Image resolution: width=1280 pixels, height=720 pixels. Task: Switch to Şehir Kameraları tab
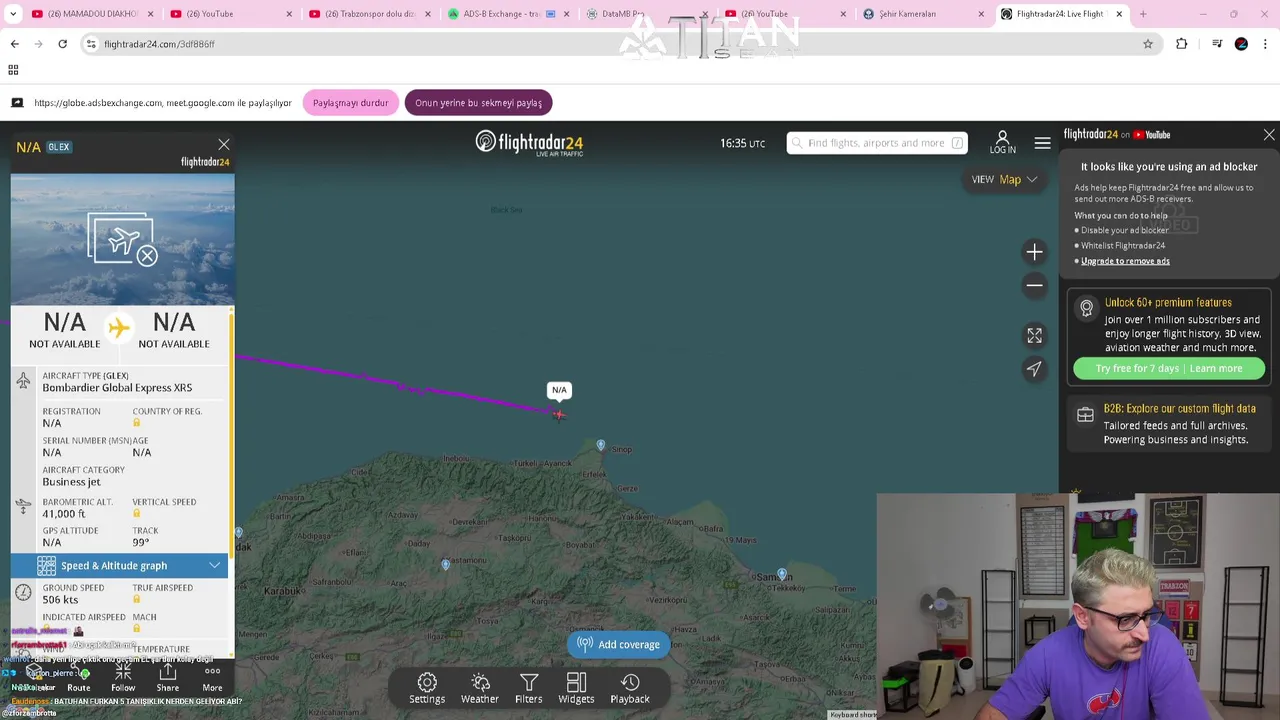click(922, 14)
